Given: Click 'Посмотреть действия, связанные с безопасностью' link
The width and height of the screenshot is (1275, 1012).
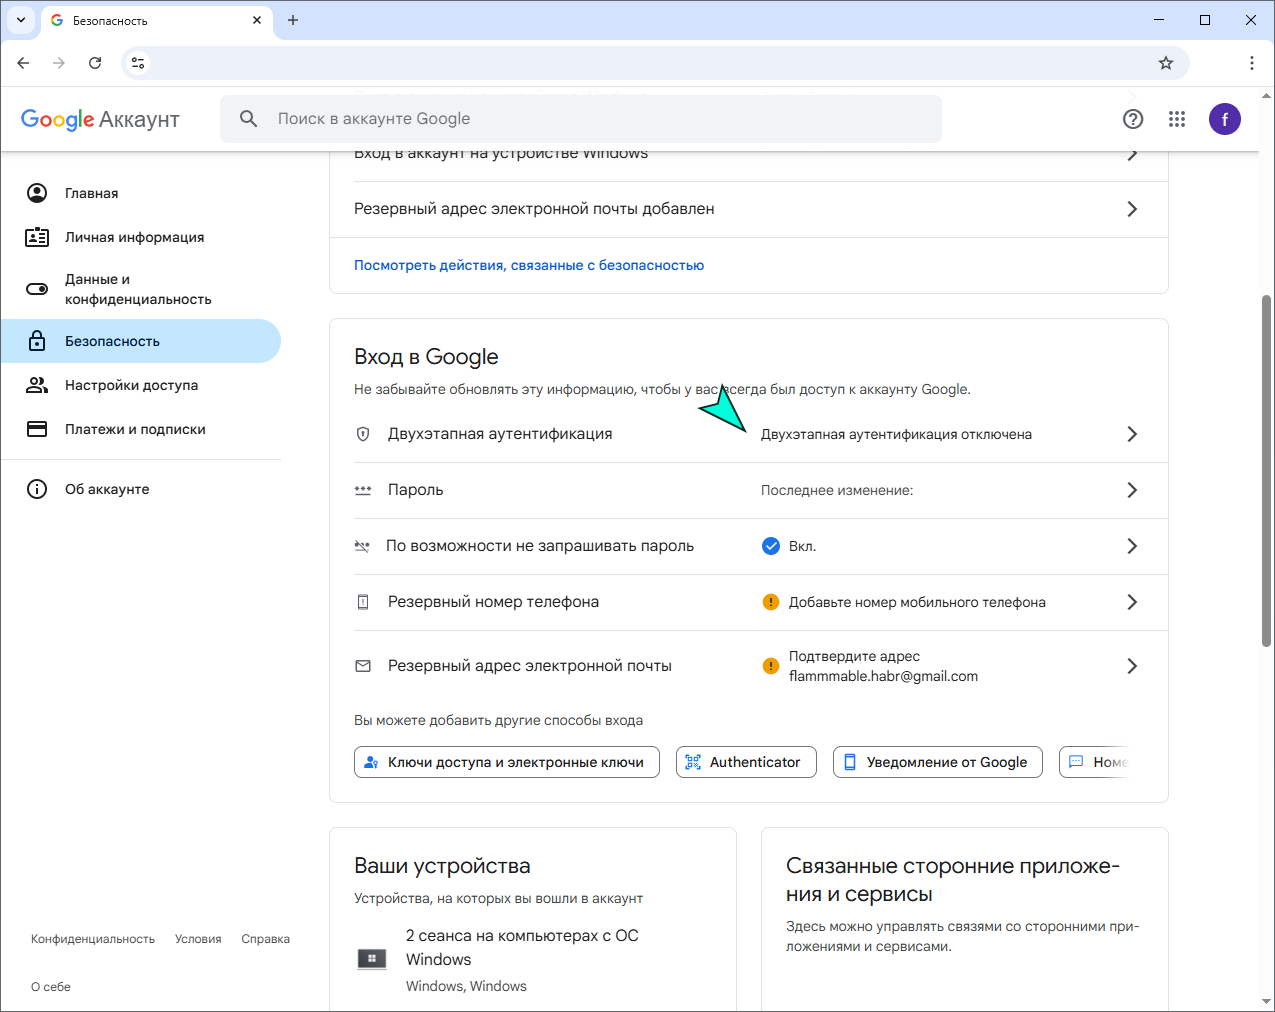Looking at the screenshot, I should 529,265.
